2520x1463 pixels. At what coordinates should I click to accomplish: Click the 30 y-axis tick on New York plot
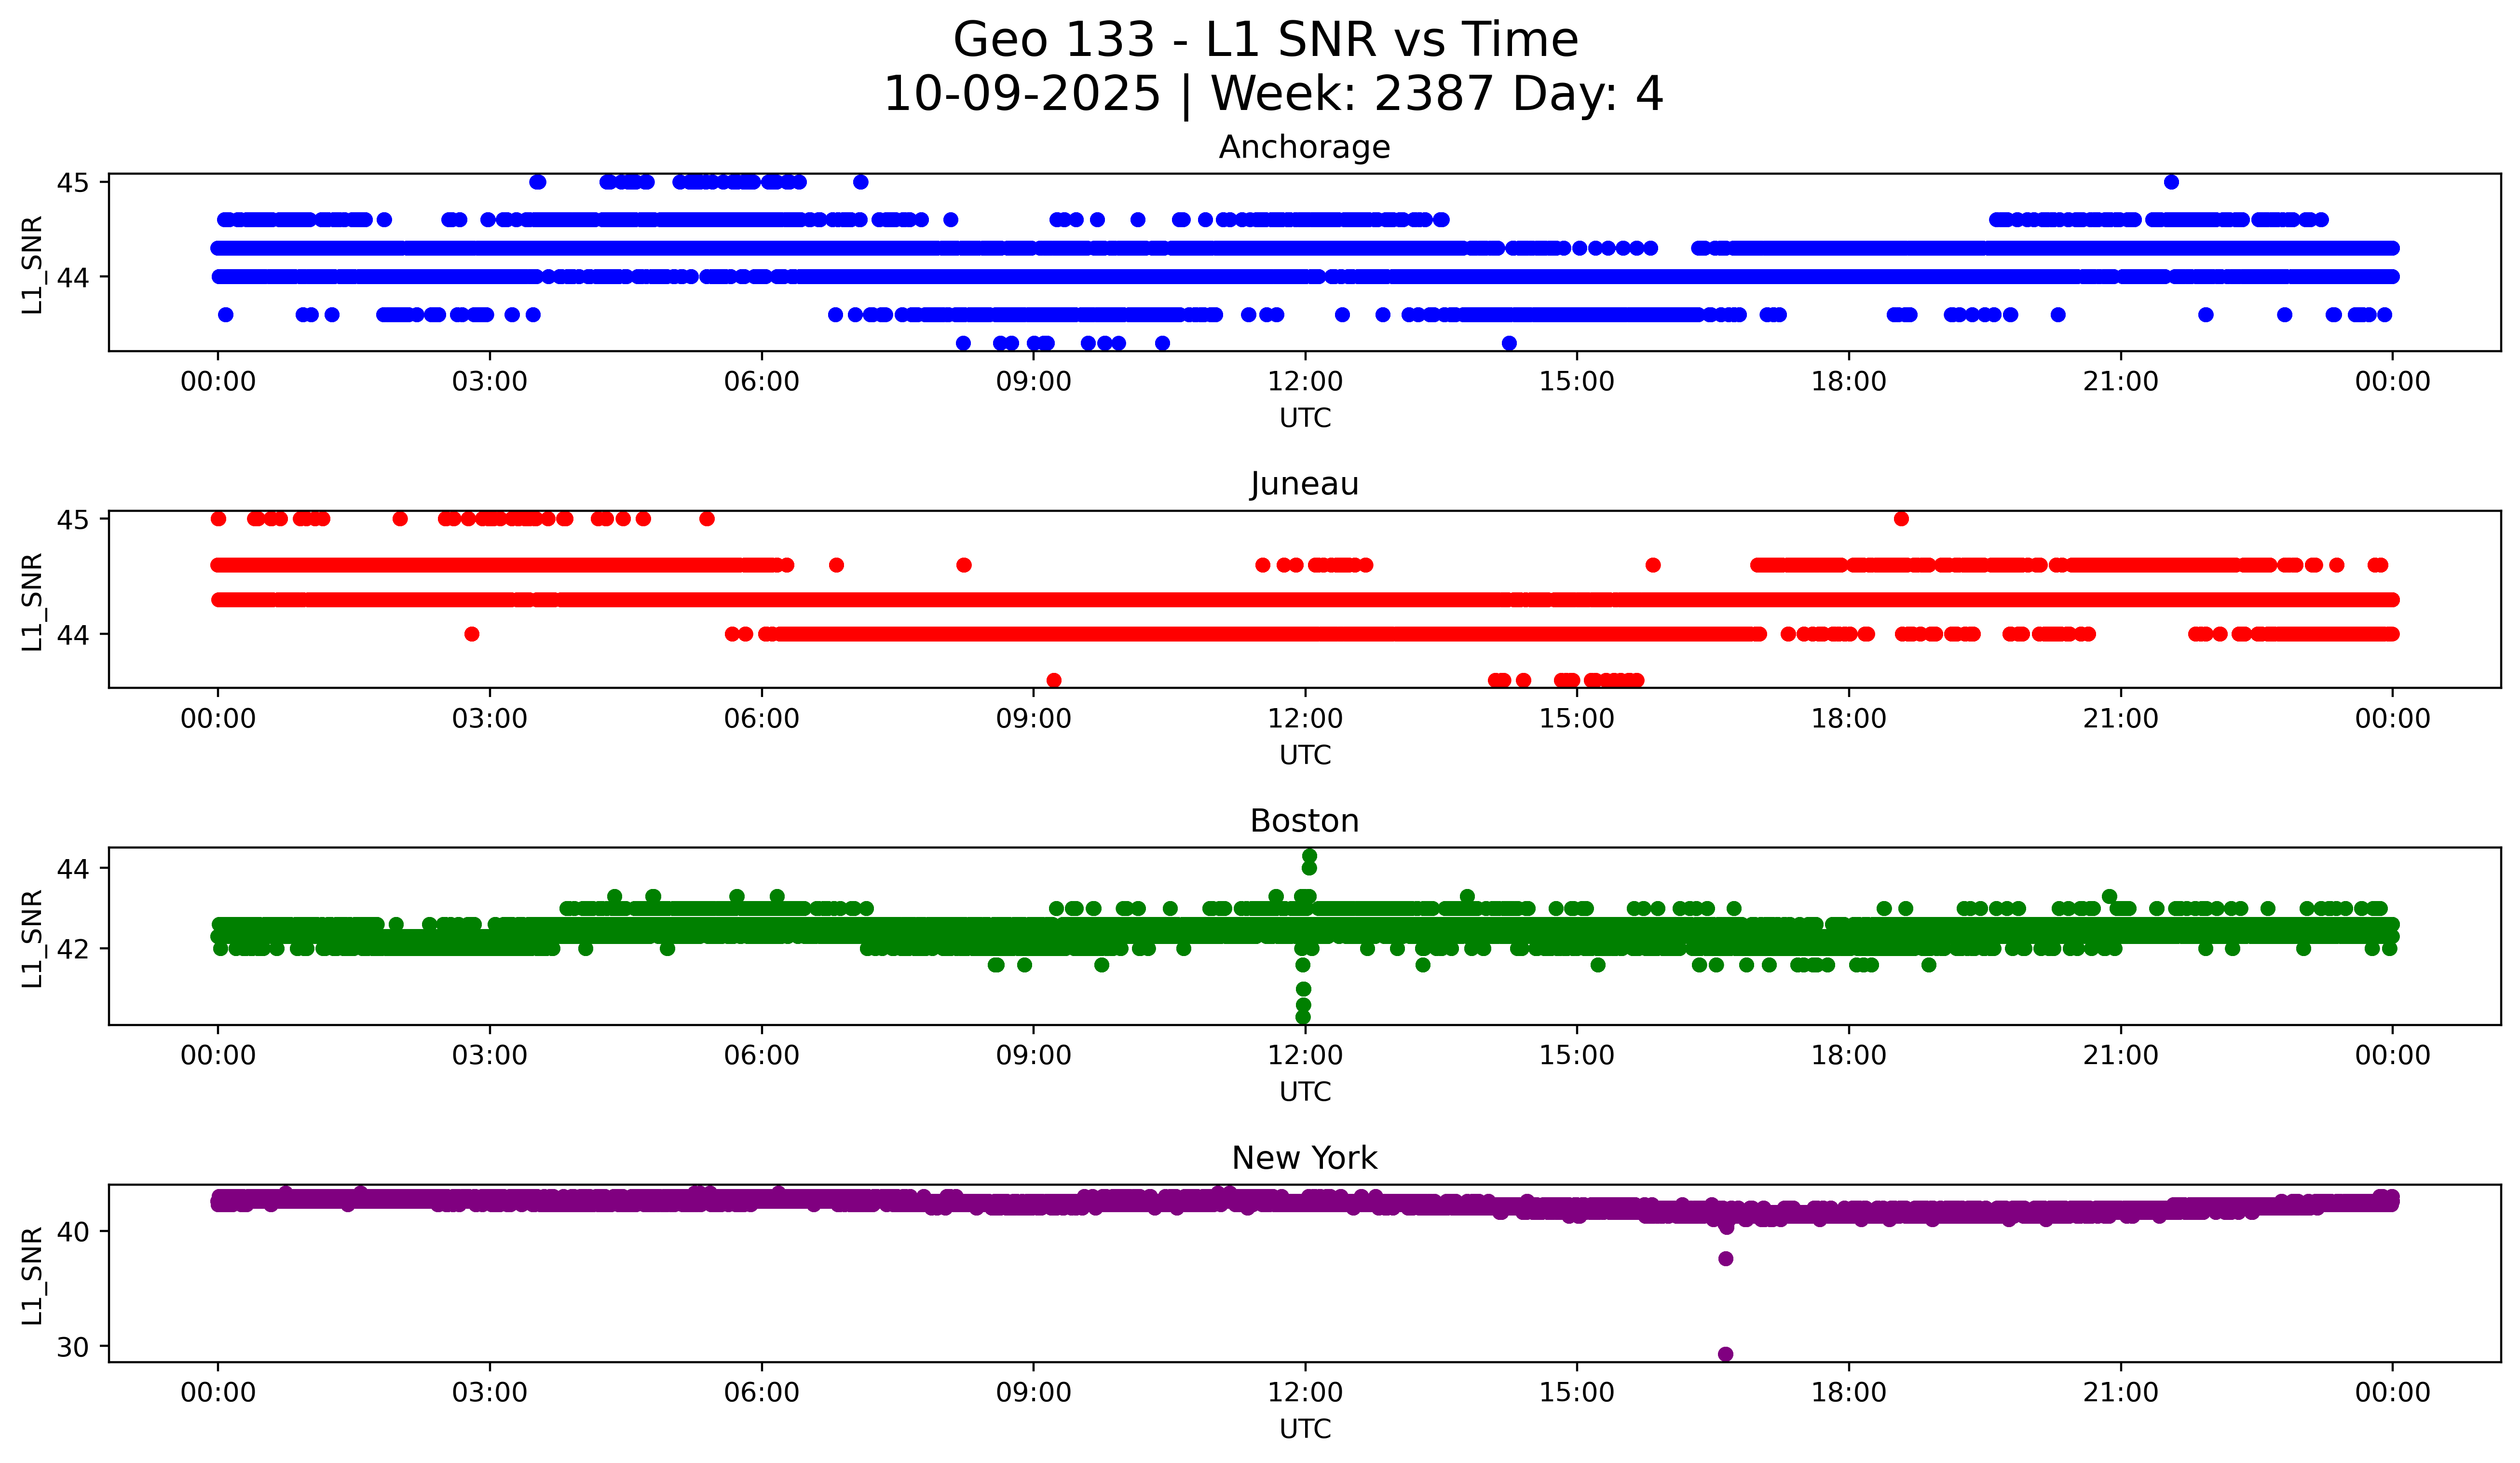(x=72, y=1347)
